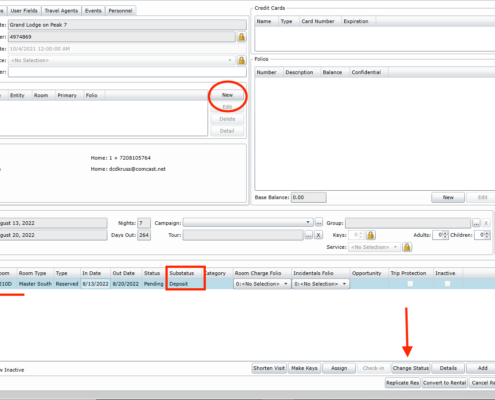Expand the Campaign dropdown
Viewport: 495px width, 400px height.
(x=308, y=222)
